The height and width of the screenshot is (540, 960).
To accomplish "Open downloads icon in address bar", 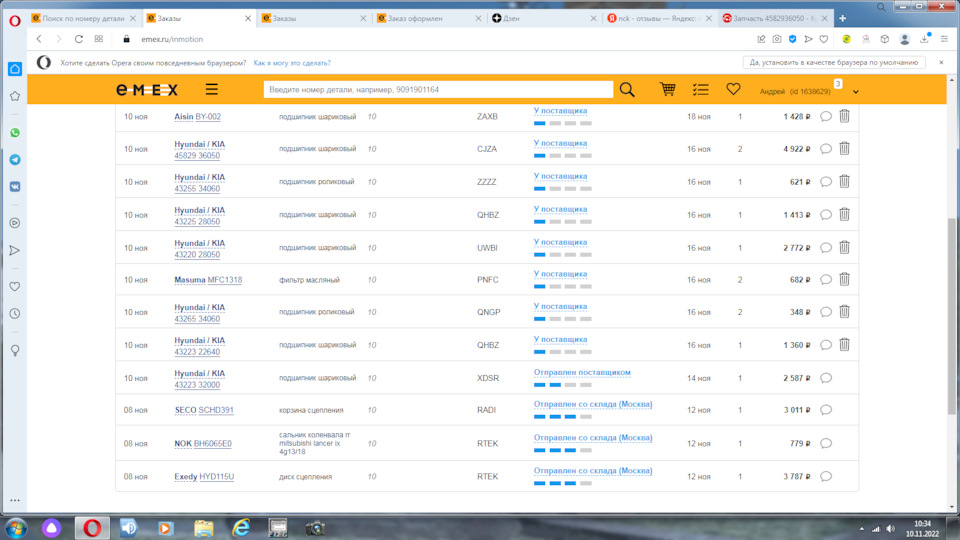I will coord(924,39).
